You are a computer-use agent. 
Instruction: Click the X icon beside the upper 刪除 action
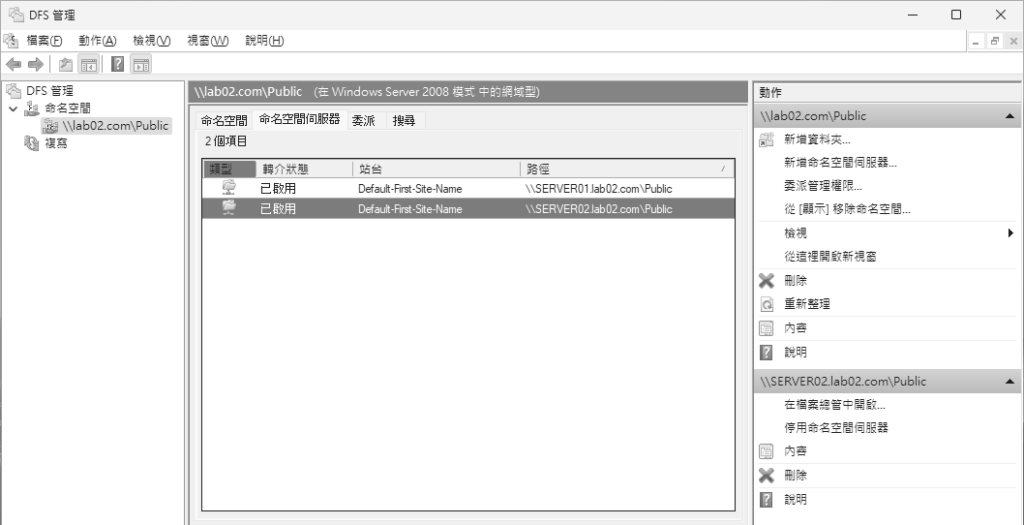click(x=767, y=281)
